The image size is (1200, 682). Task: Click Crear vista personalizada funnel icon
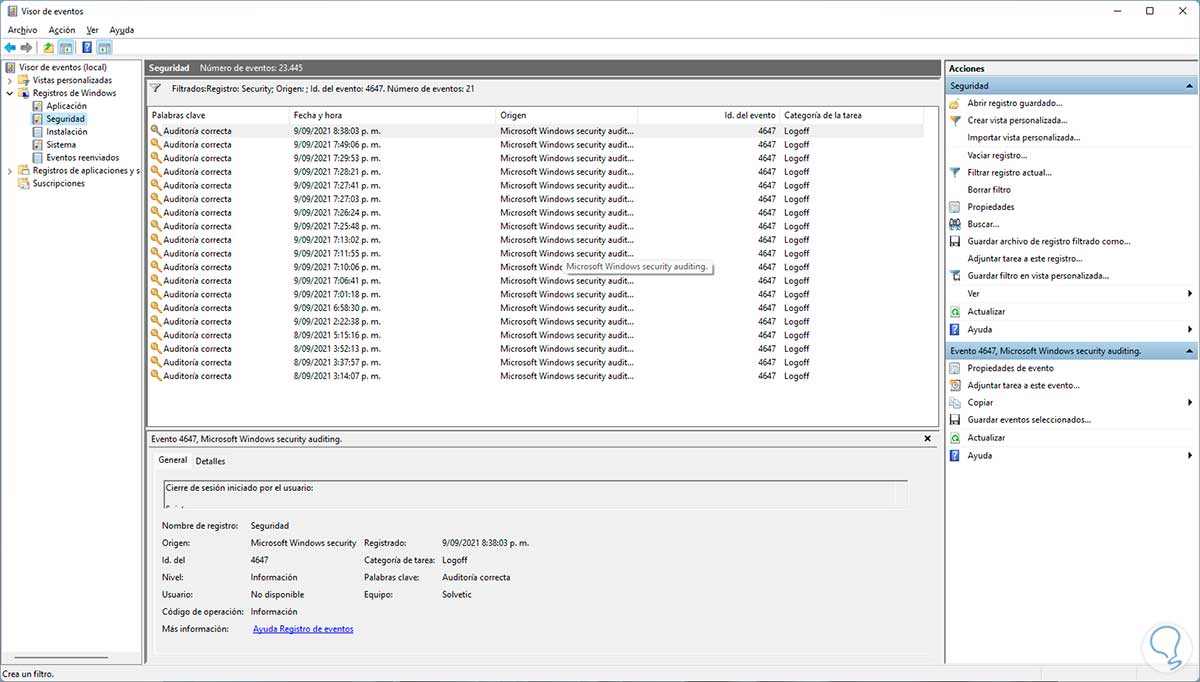point(956,120)
